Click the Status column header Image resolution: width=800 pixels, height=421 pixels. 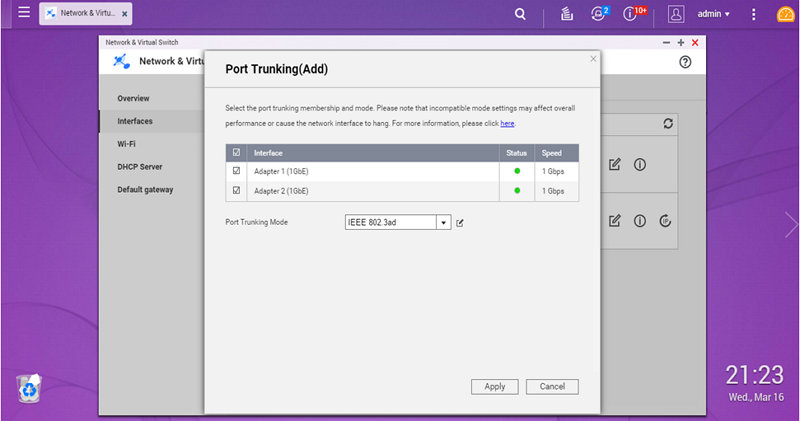[x=516, y=153]
